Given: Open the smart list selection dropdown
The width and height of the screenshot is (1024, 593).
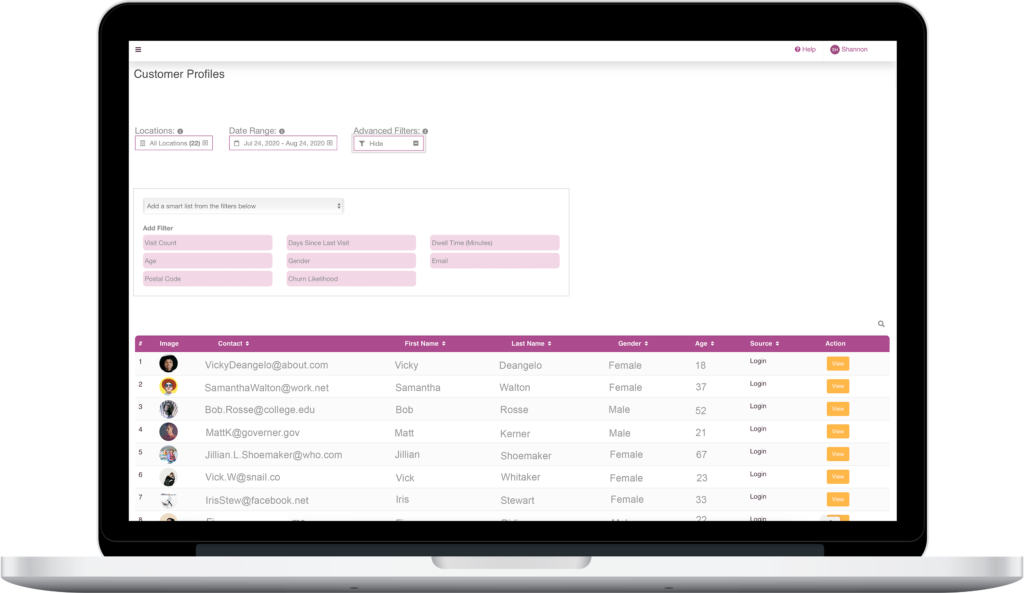Looking at the screenshot, I should (243, 205).
